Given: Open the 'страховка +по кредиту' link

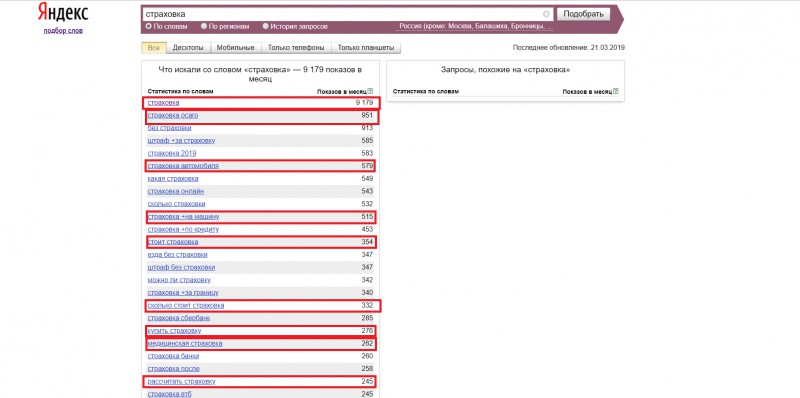Looking at the screenshot, I should tap(183, 230).
